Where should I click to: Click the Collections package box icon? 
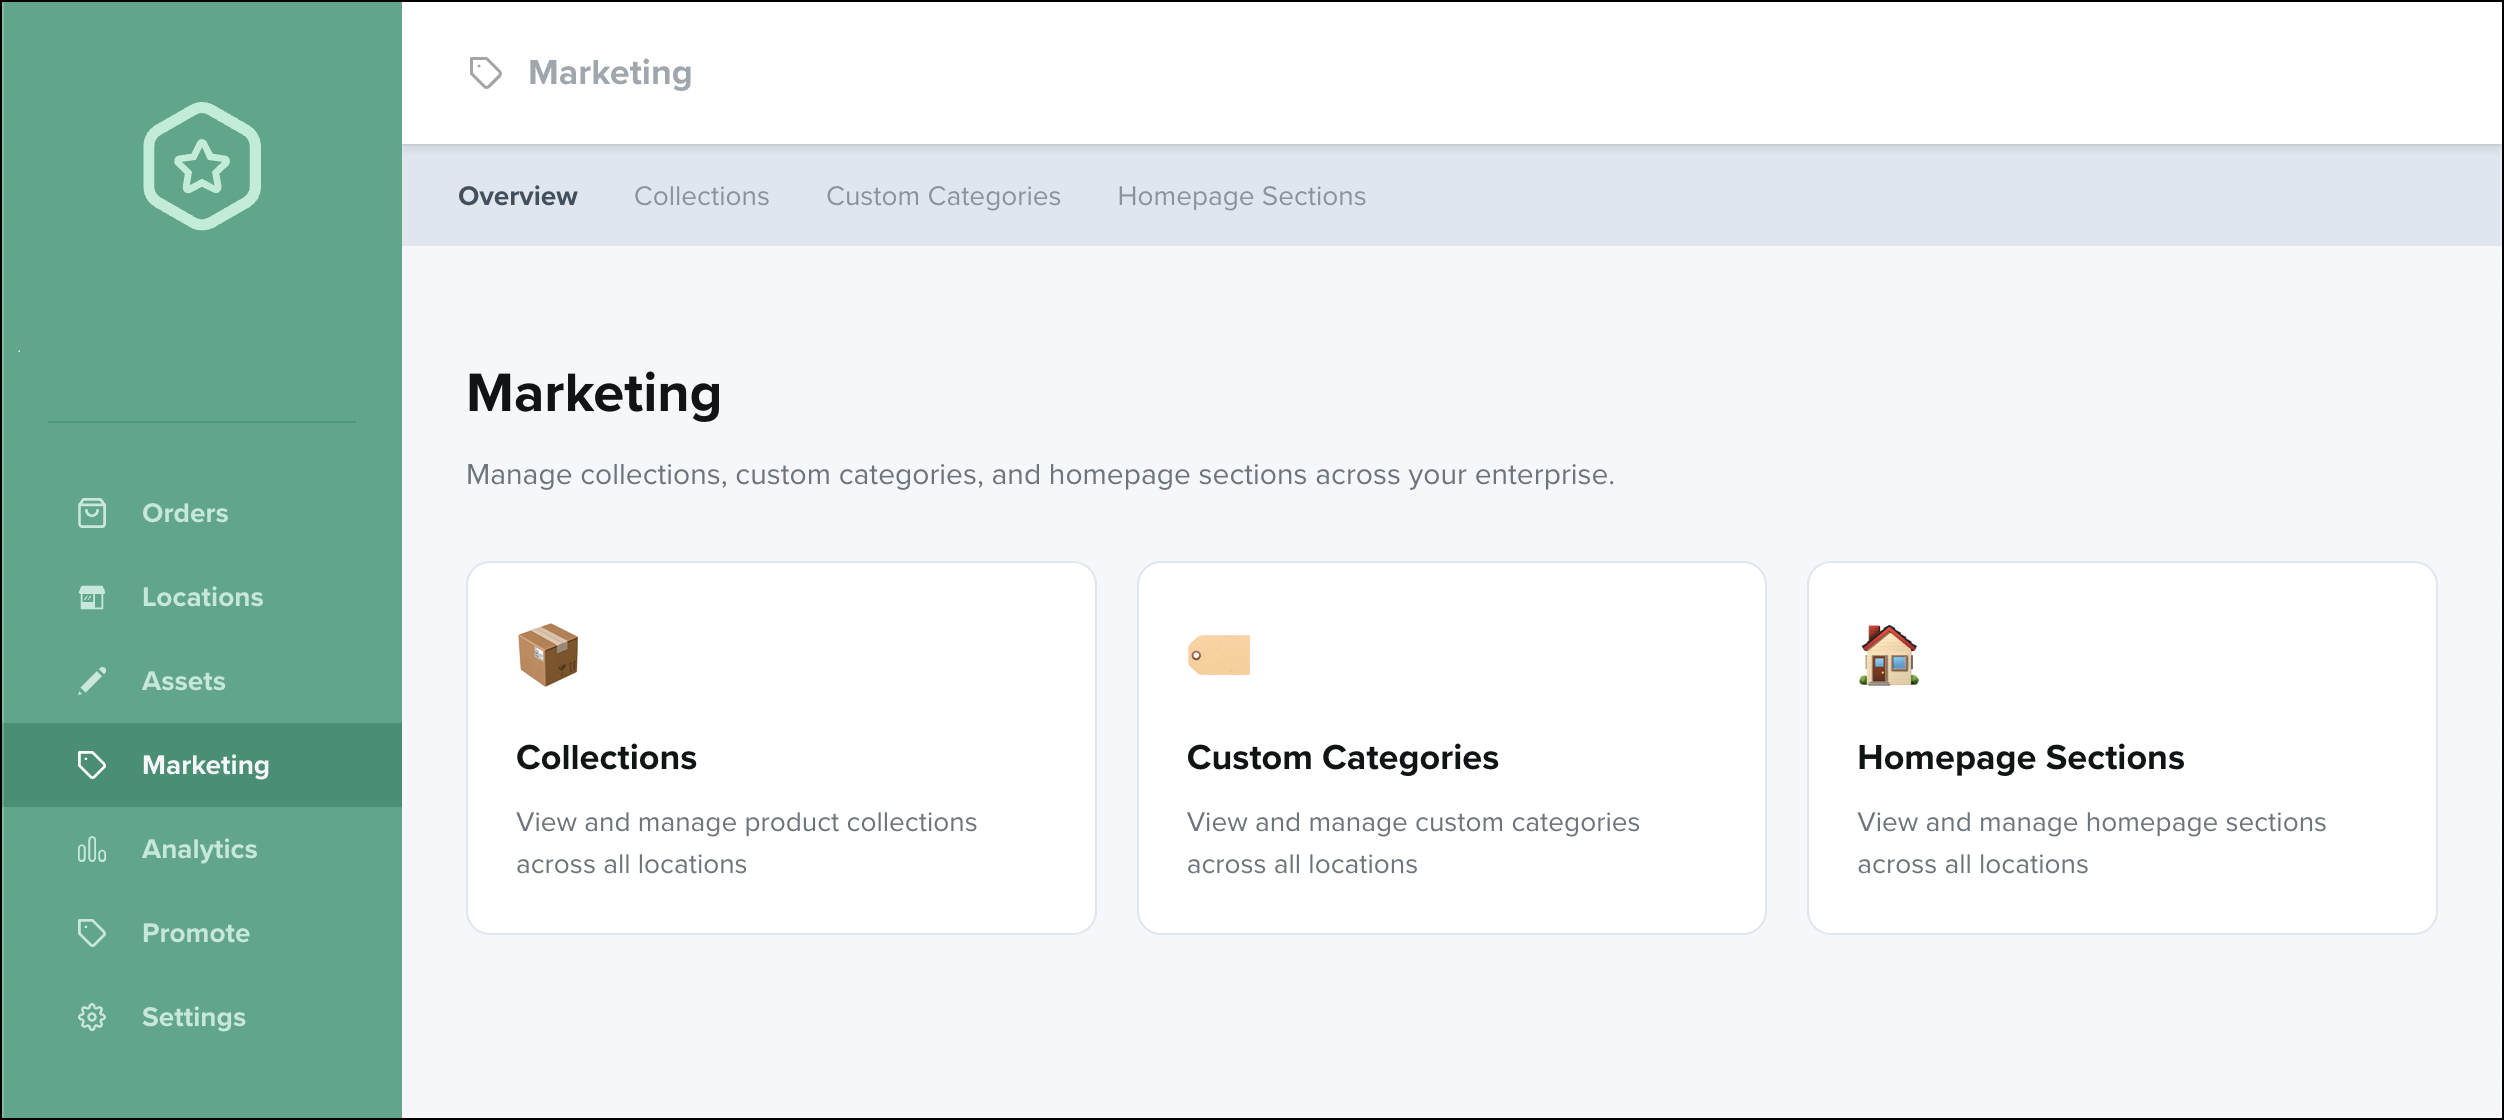(548, 655)
